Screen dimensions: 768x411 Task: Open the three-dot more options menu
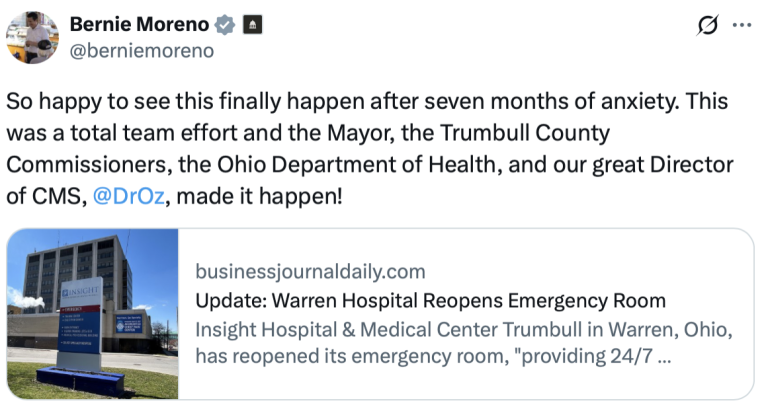[x=742, y=26]
